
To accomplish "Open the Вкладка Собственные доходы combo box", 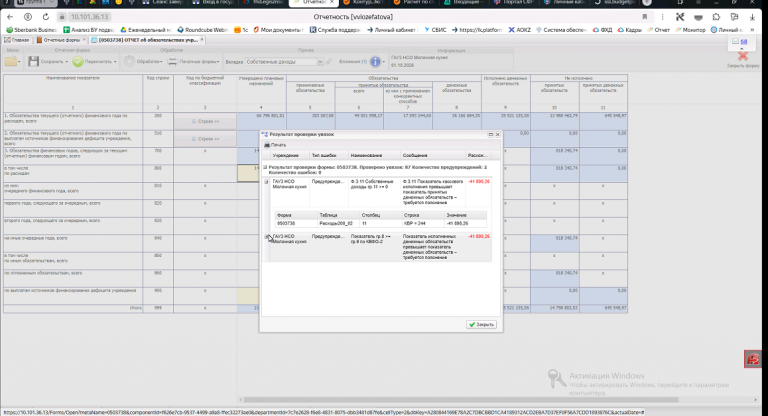I will coord(284,62).
